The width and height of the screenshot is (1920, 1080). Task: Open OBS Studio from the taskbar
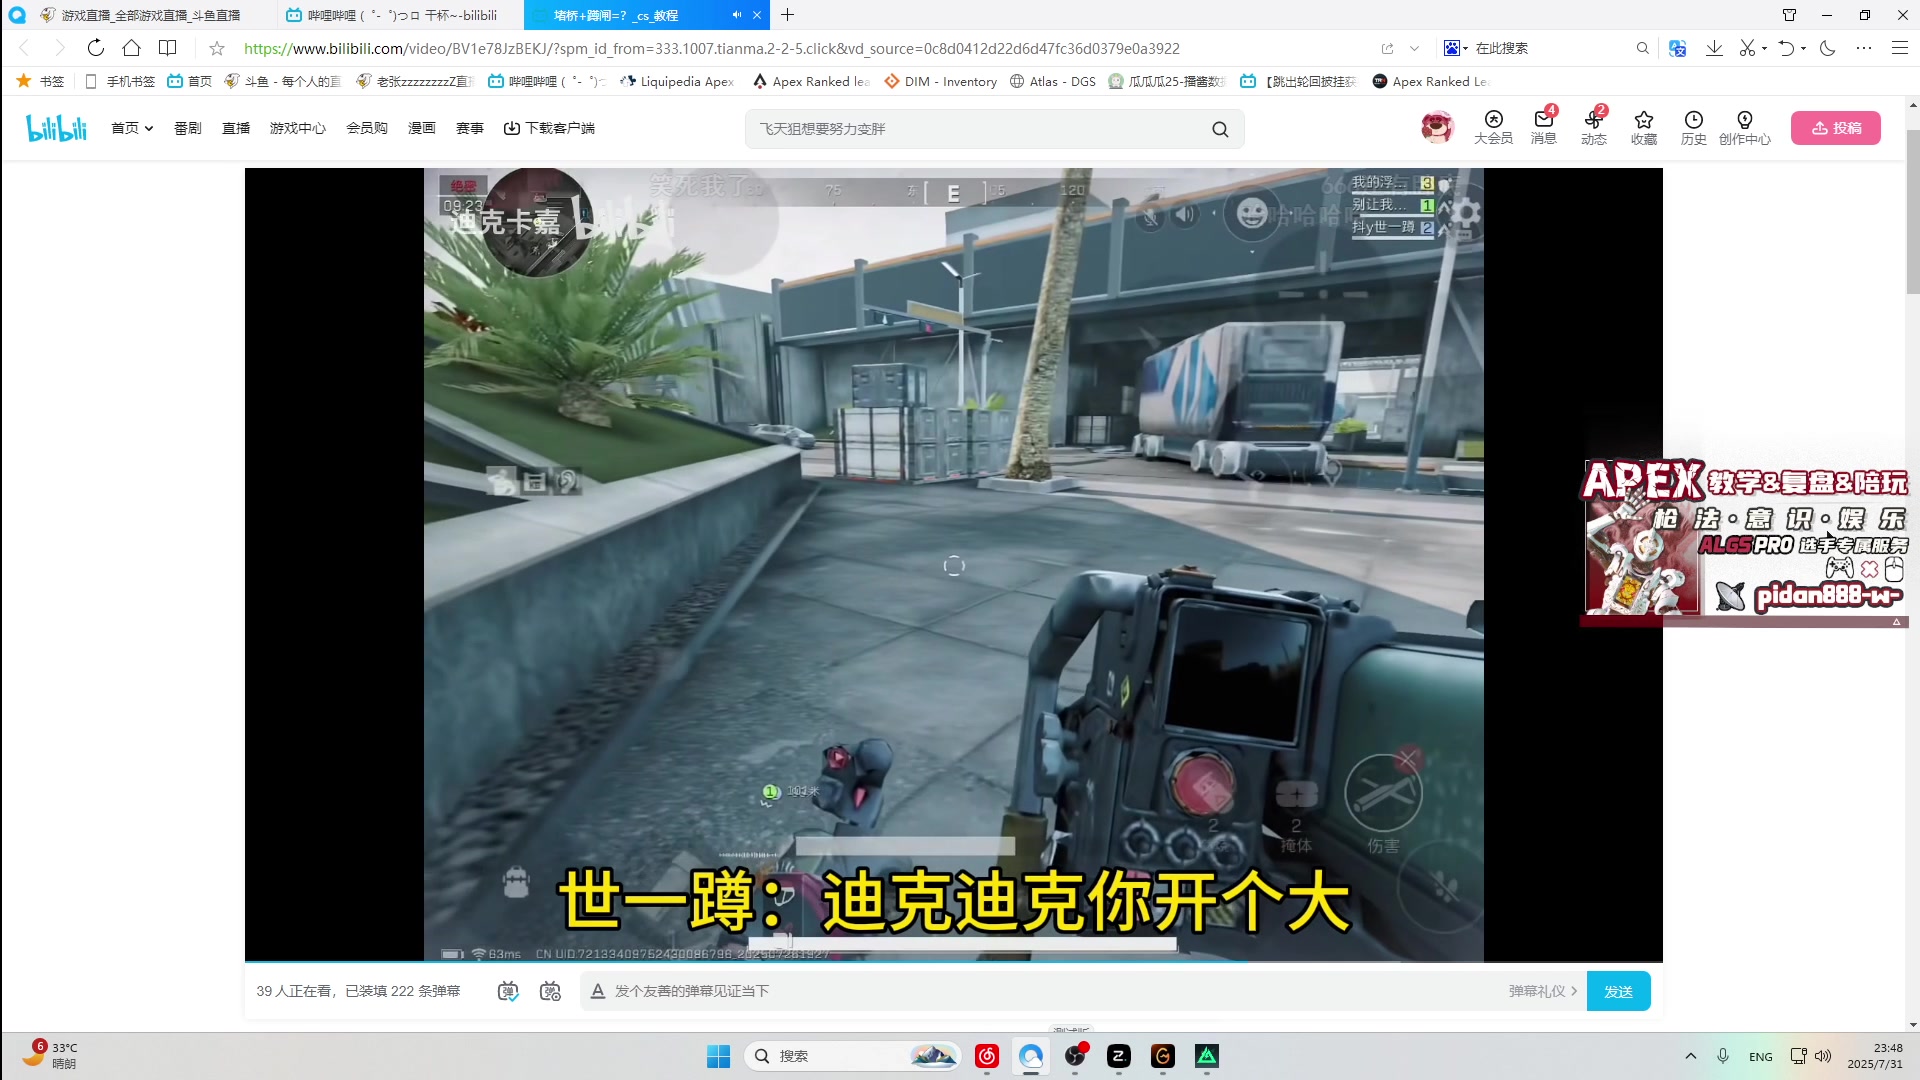tap(1075, 1056)
